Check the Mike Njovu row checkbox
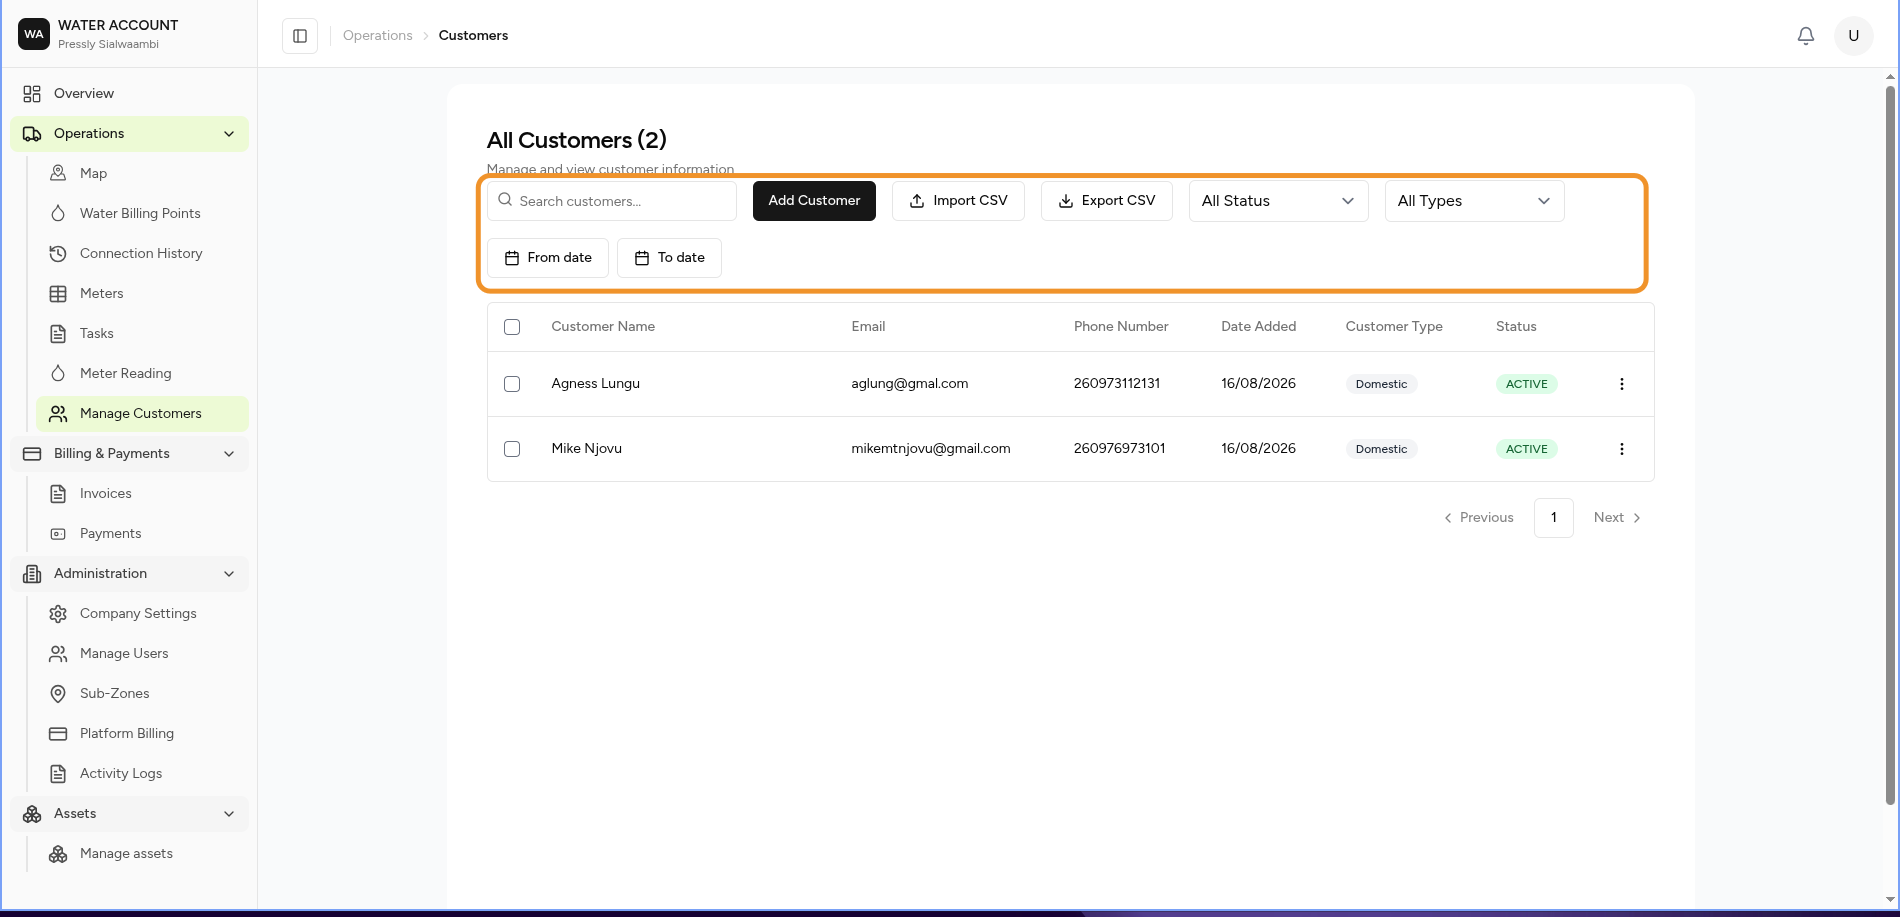 pyautogui.click(x=512, y=449)
